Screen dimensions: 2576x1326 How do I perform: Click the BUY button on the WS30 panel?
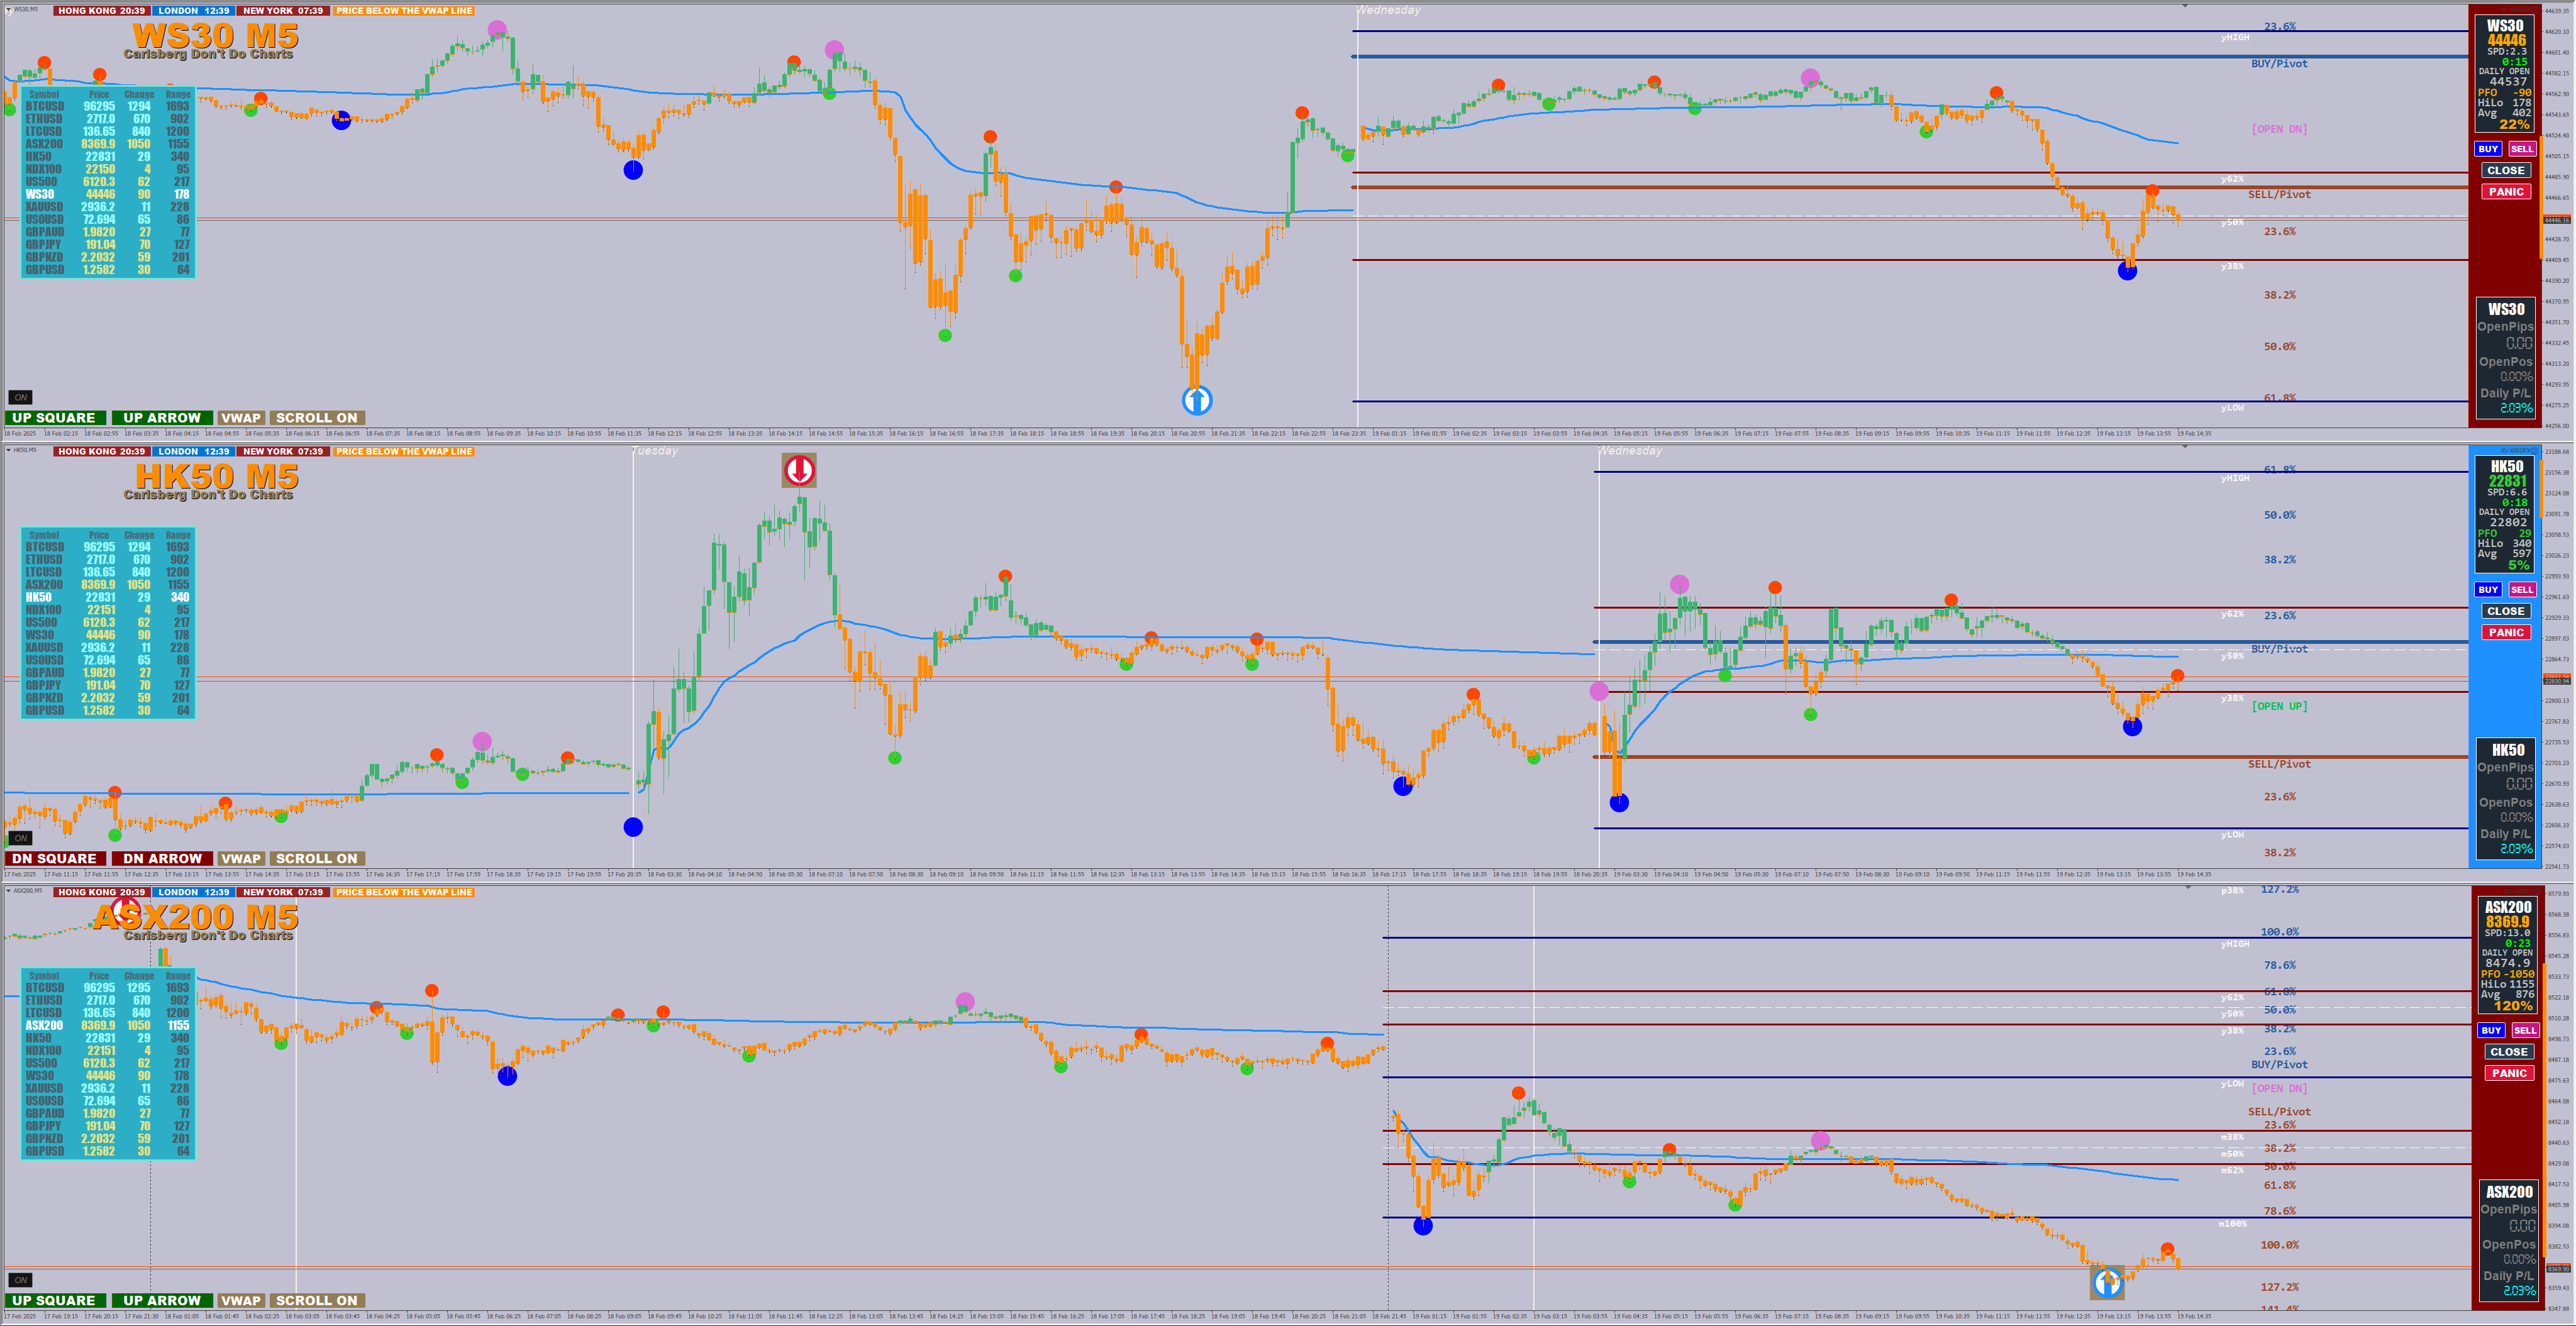click(x=2488, y=149)
